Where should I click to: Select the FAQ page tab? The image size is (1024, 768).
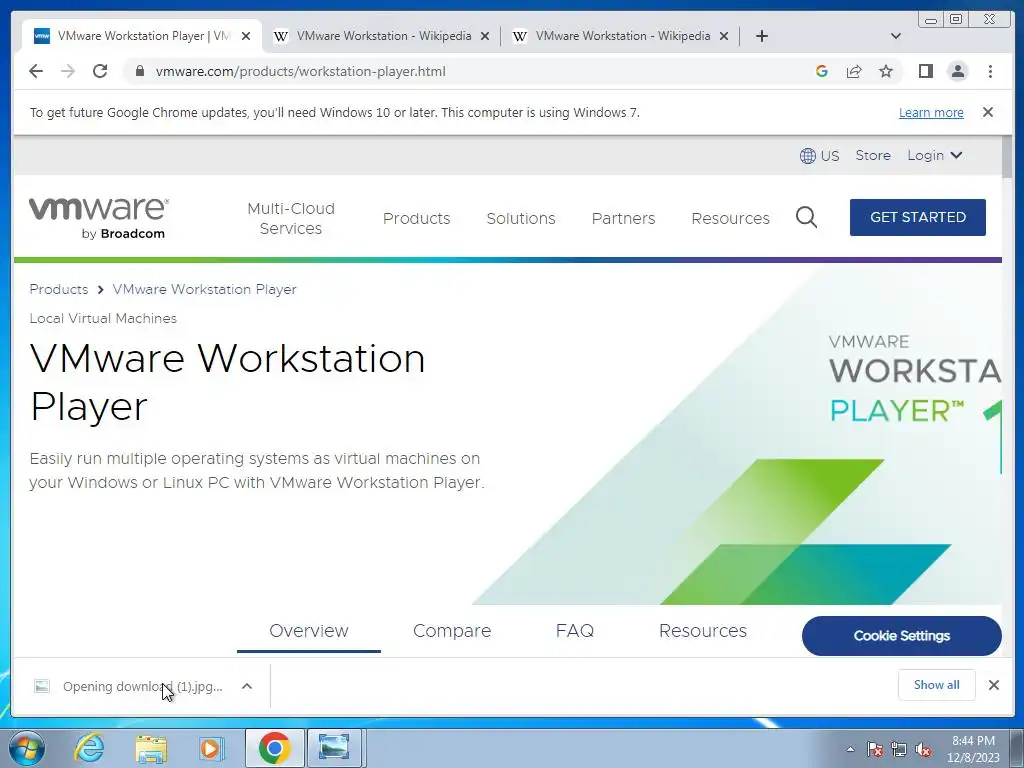click(x=575, y=631)
